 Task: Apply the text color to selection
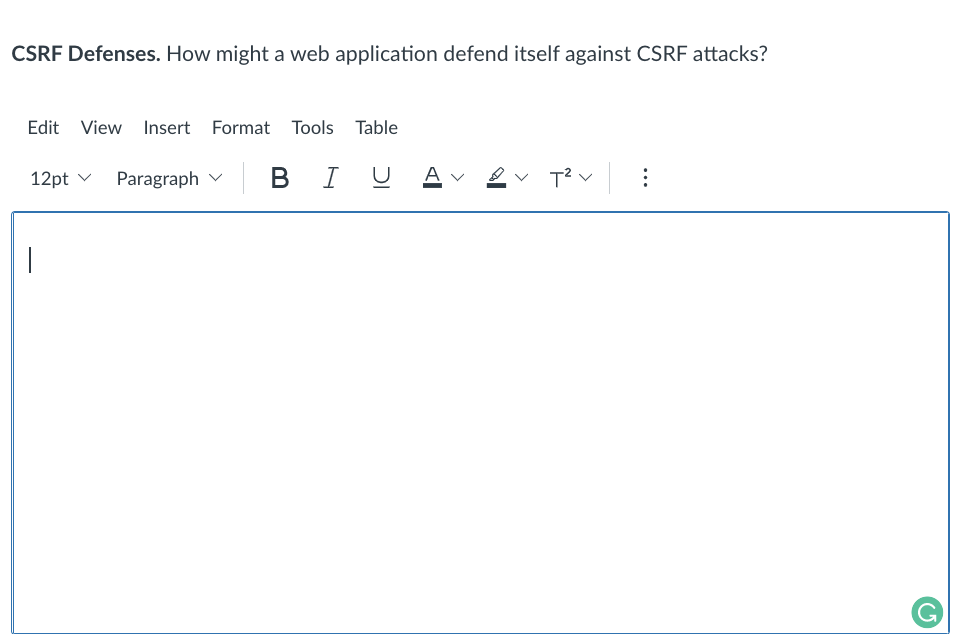tap(431, 177)
